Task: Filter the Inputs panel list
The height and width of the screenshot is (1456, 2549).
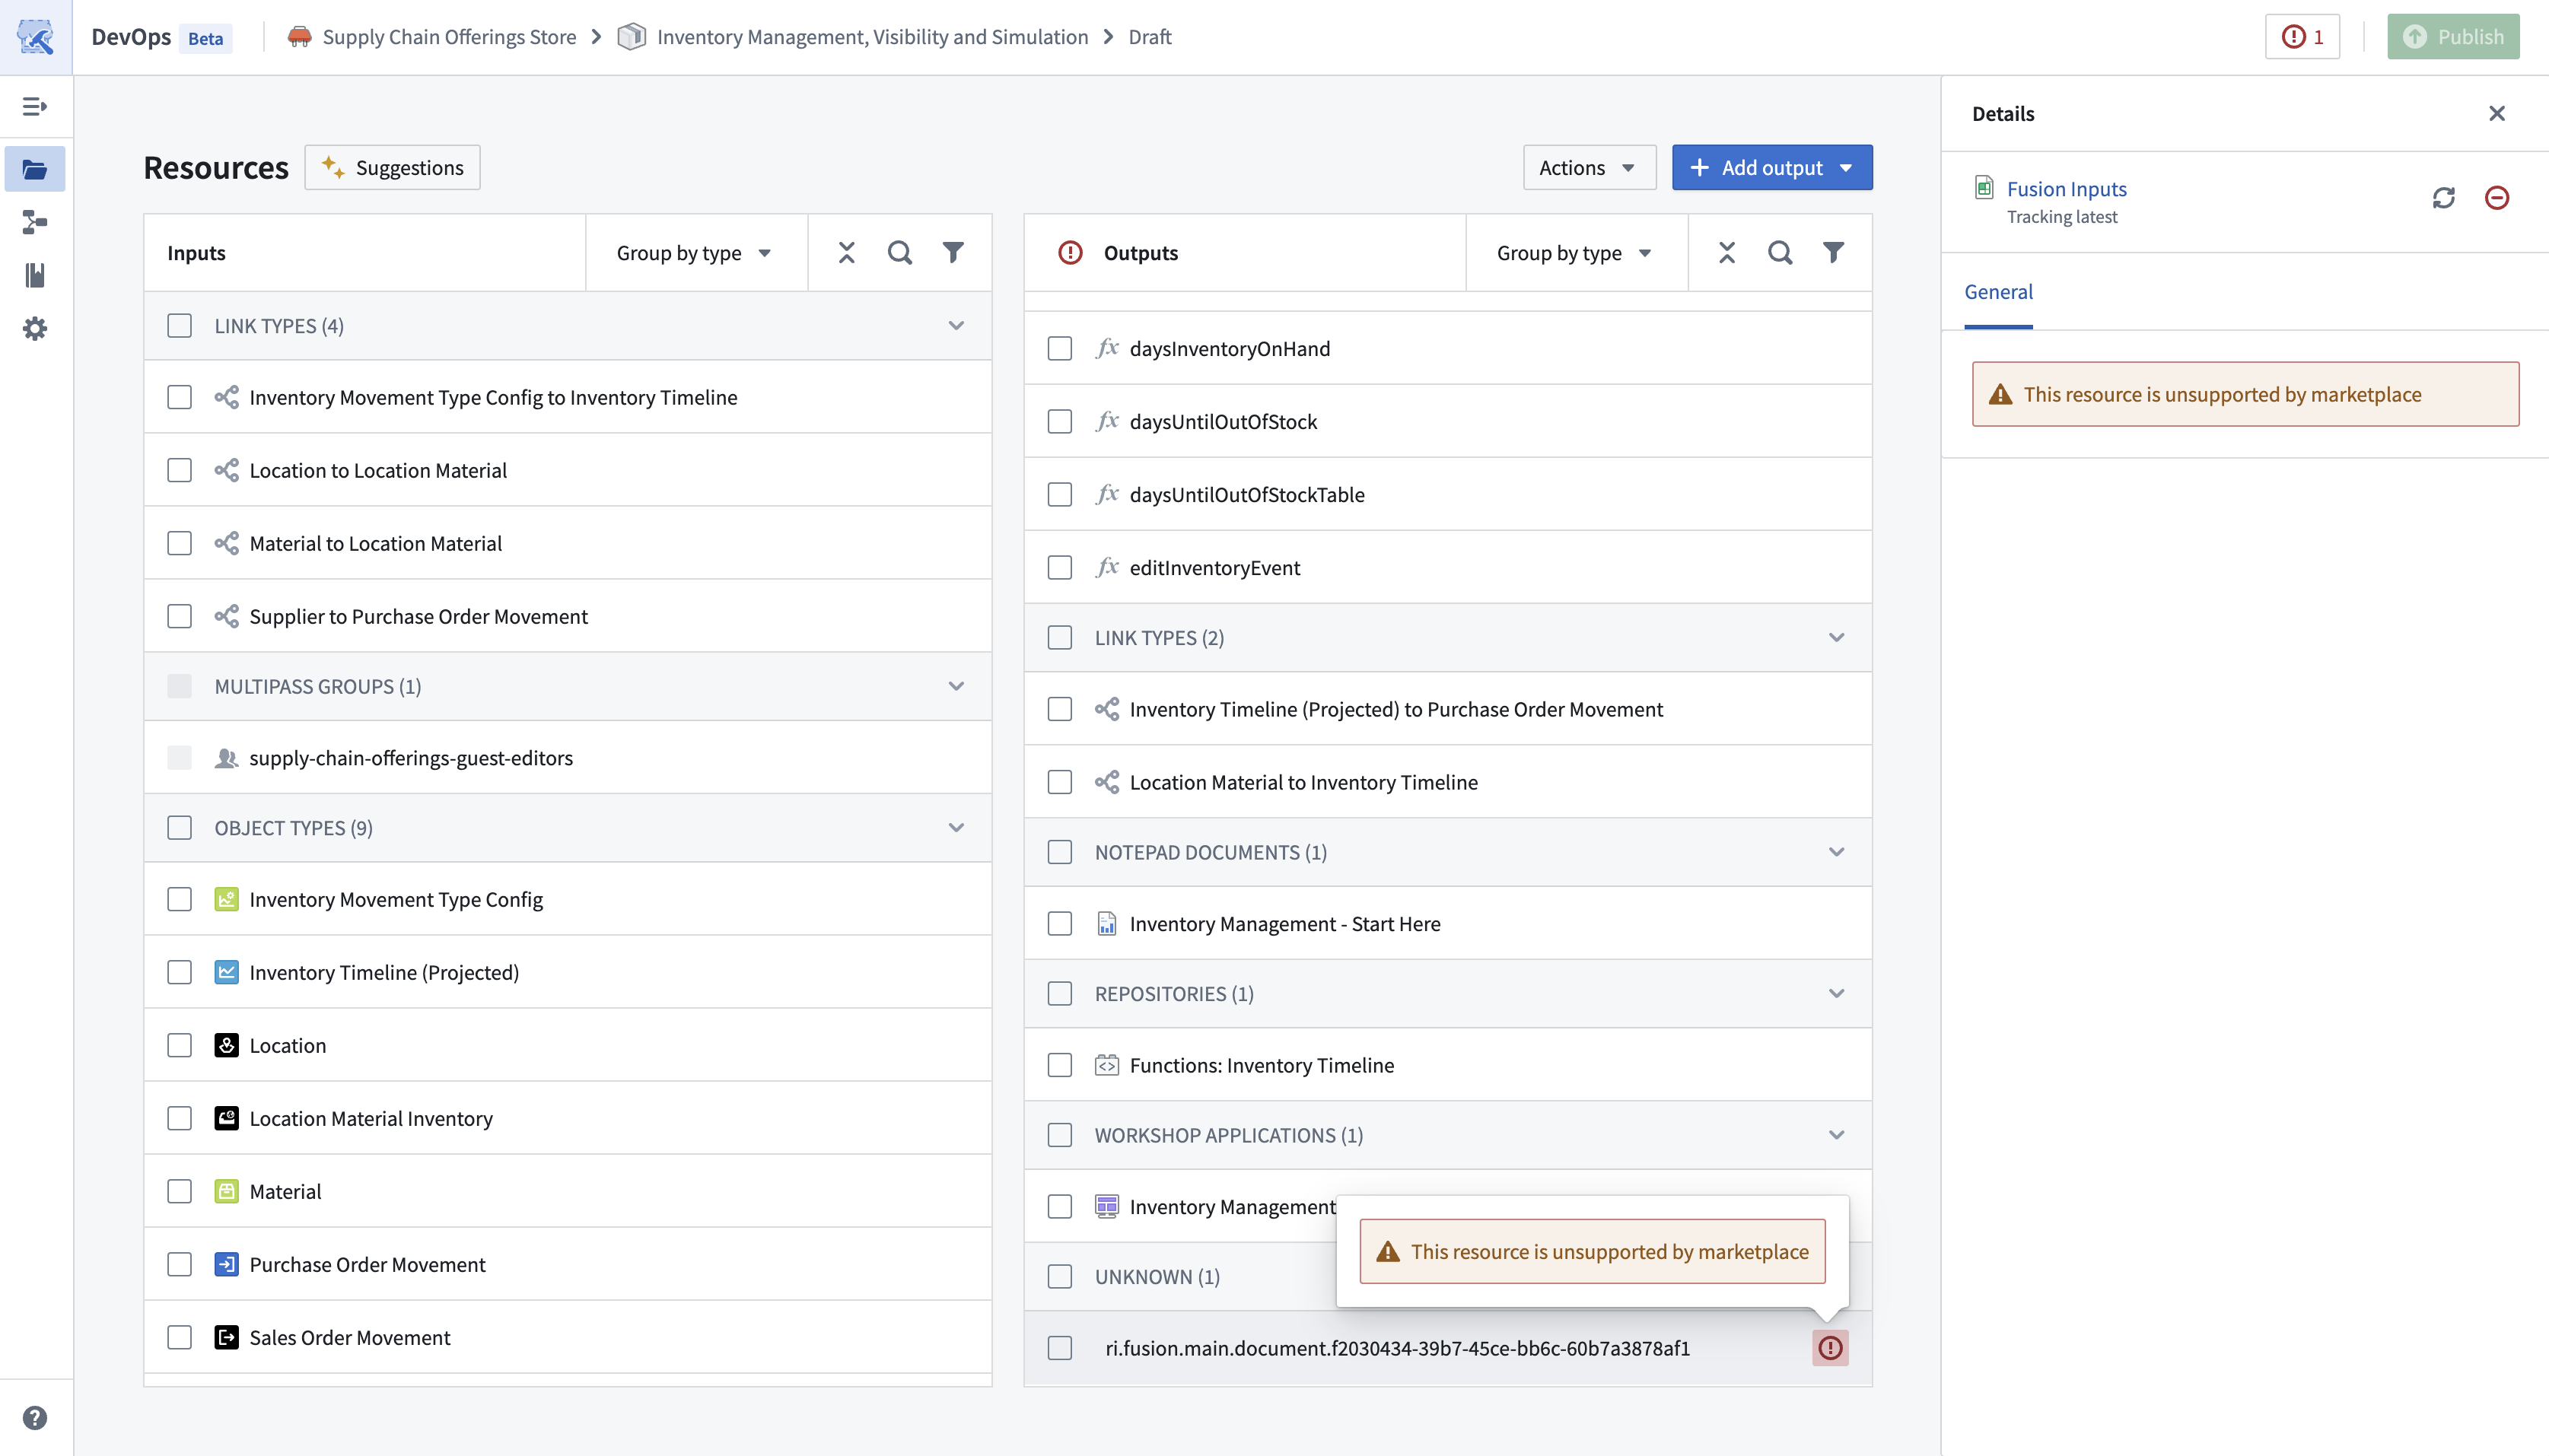Action: point(953,252)
